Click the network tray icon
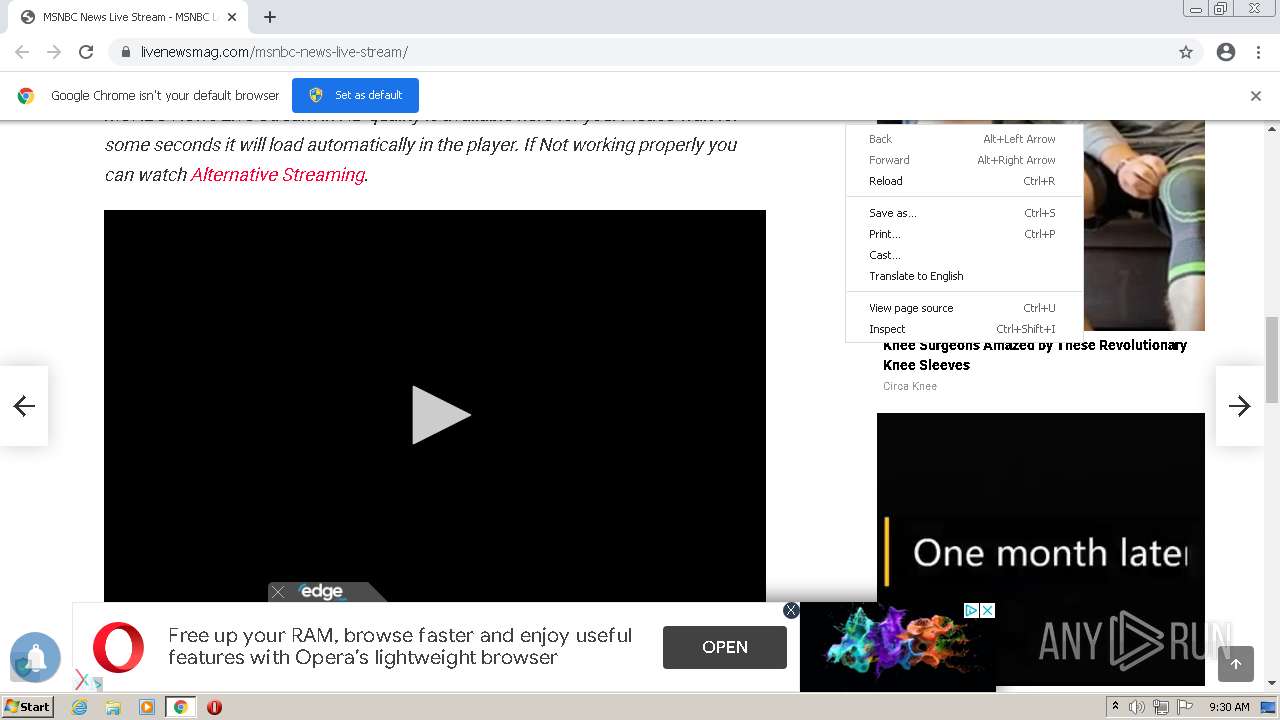Screen dimensions: 1280x720 (1161, 707)
